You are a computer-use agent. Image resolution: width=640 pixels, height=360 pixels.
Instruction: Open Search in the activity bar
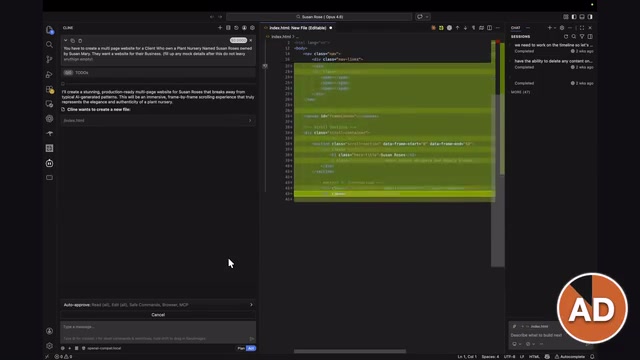click(49, 44)
